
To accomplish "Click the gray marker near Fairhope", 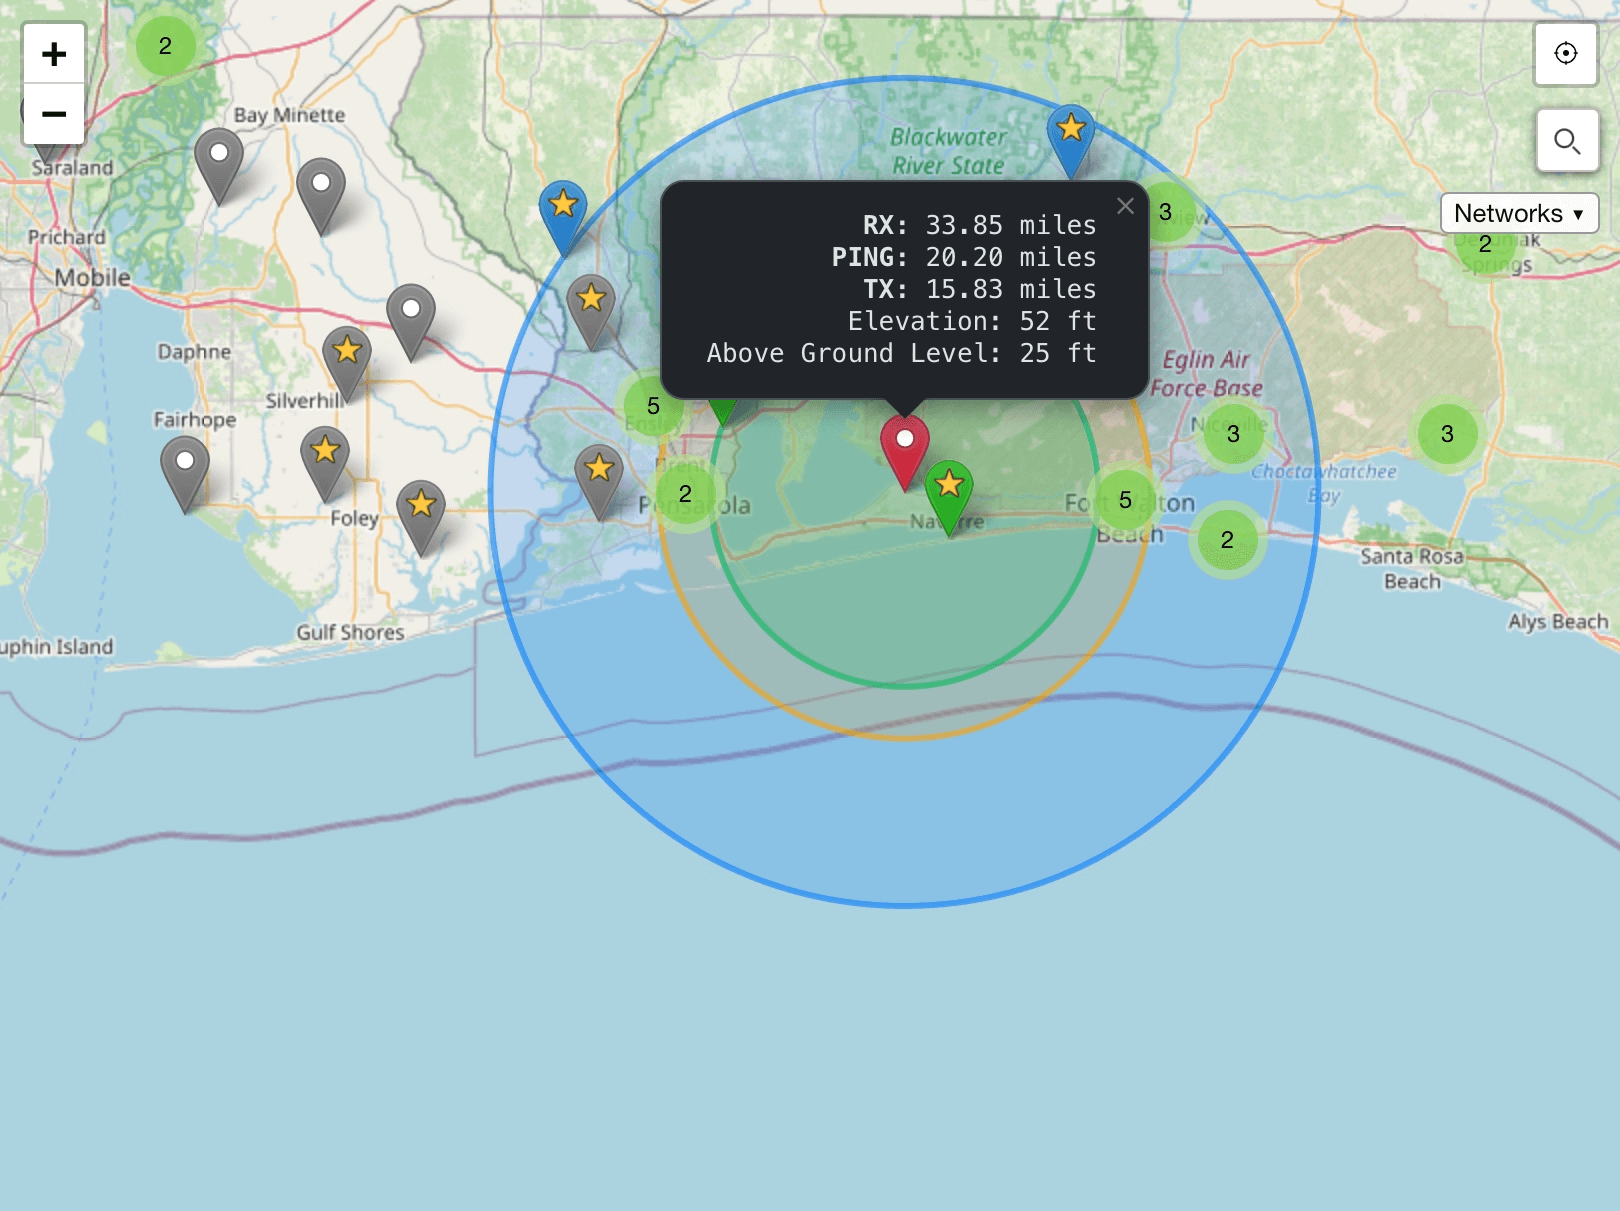I will [x=185, y=466].
